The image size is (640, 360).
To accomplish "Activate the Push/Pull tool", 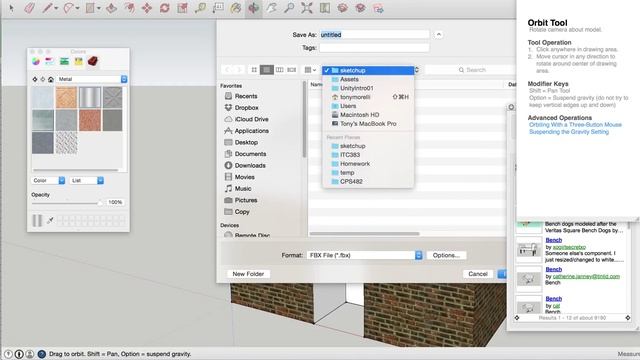I will click(111, 8).
